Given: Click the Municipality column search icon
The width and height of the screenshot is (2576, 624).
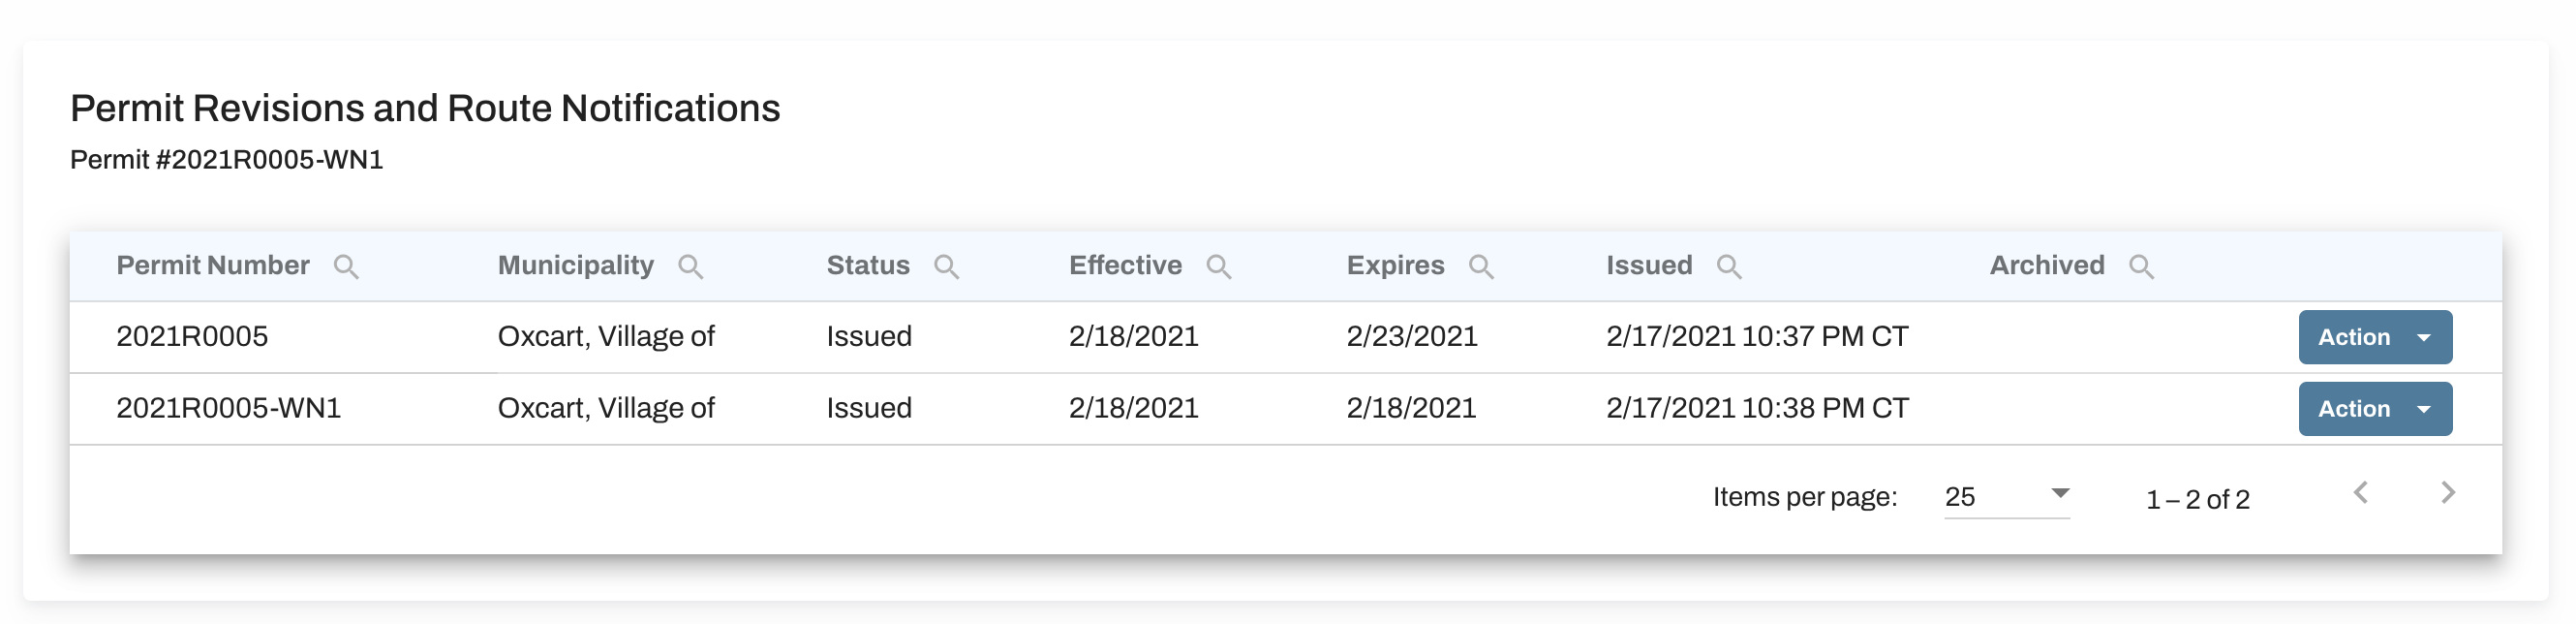Looking at the screenshot, I should (690, 267).
